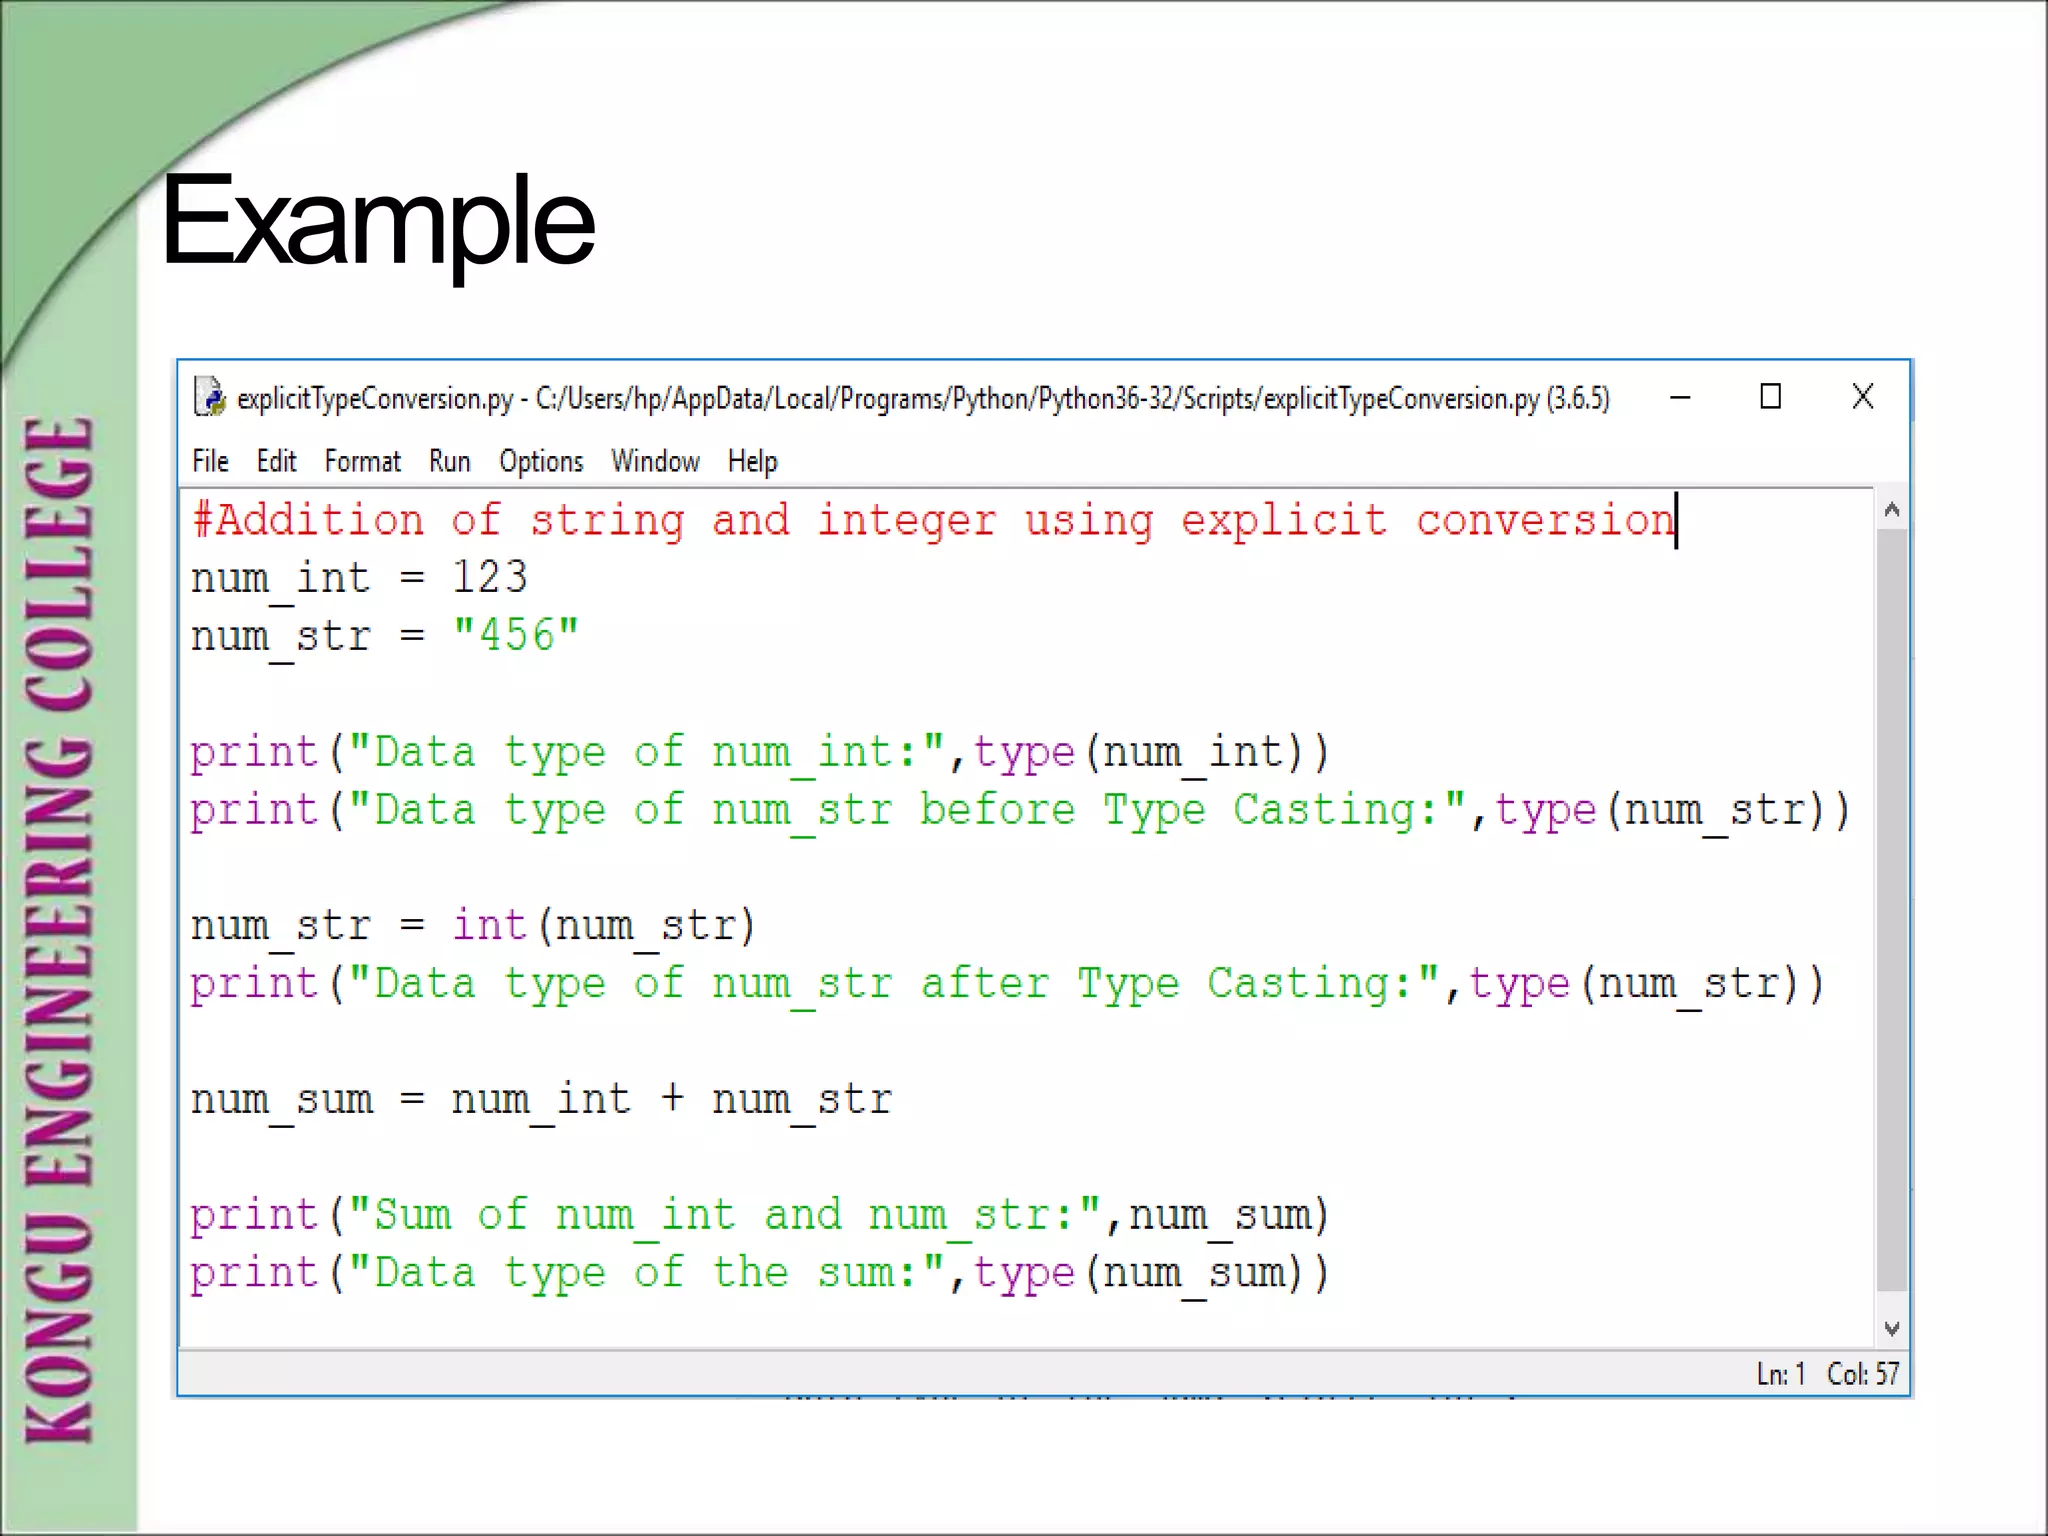Screen dimensions: 2048x1536
Task: Open the File menu
Action: coord(210,461)
